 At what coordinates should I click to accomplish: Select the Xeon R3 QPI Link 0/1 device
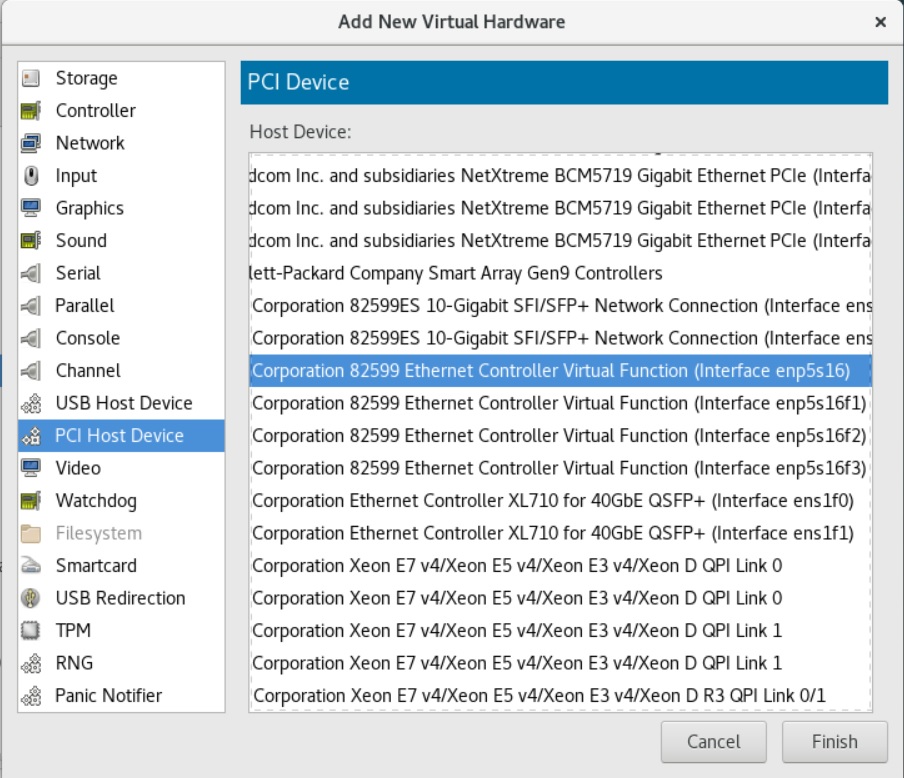[x=560, y=696]
